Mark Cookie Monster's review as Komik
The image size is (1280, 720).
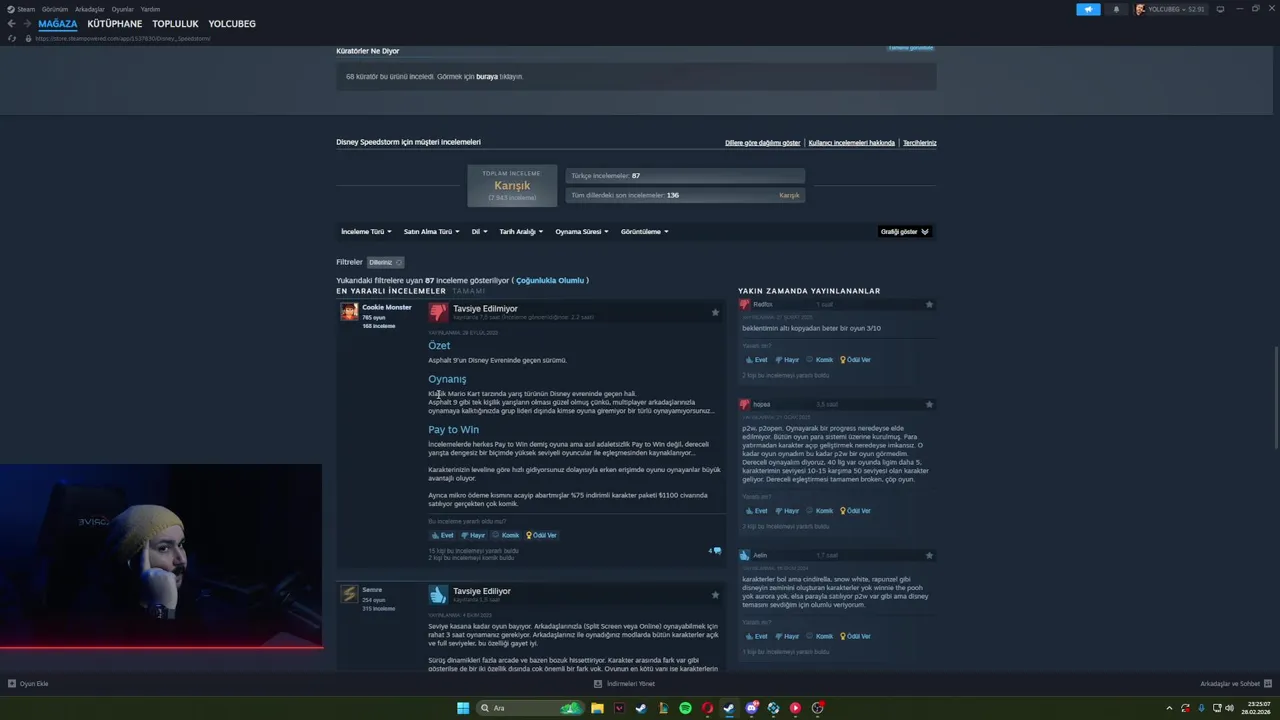505,535
